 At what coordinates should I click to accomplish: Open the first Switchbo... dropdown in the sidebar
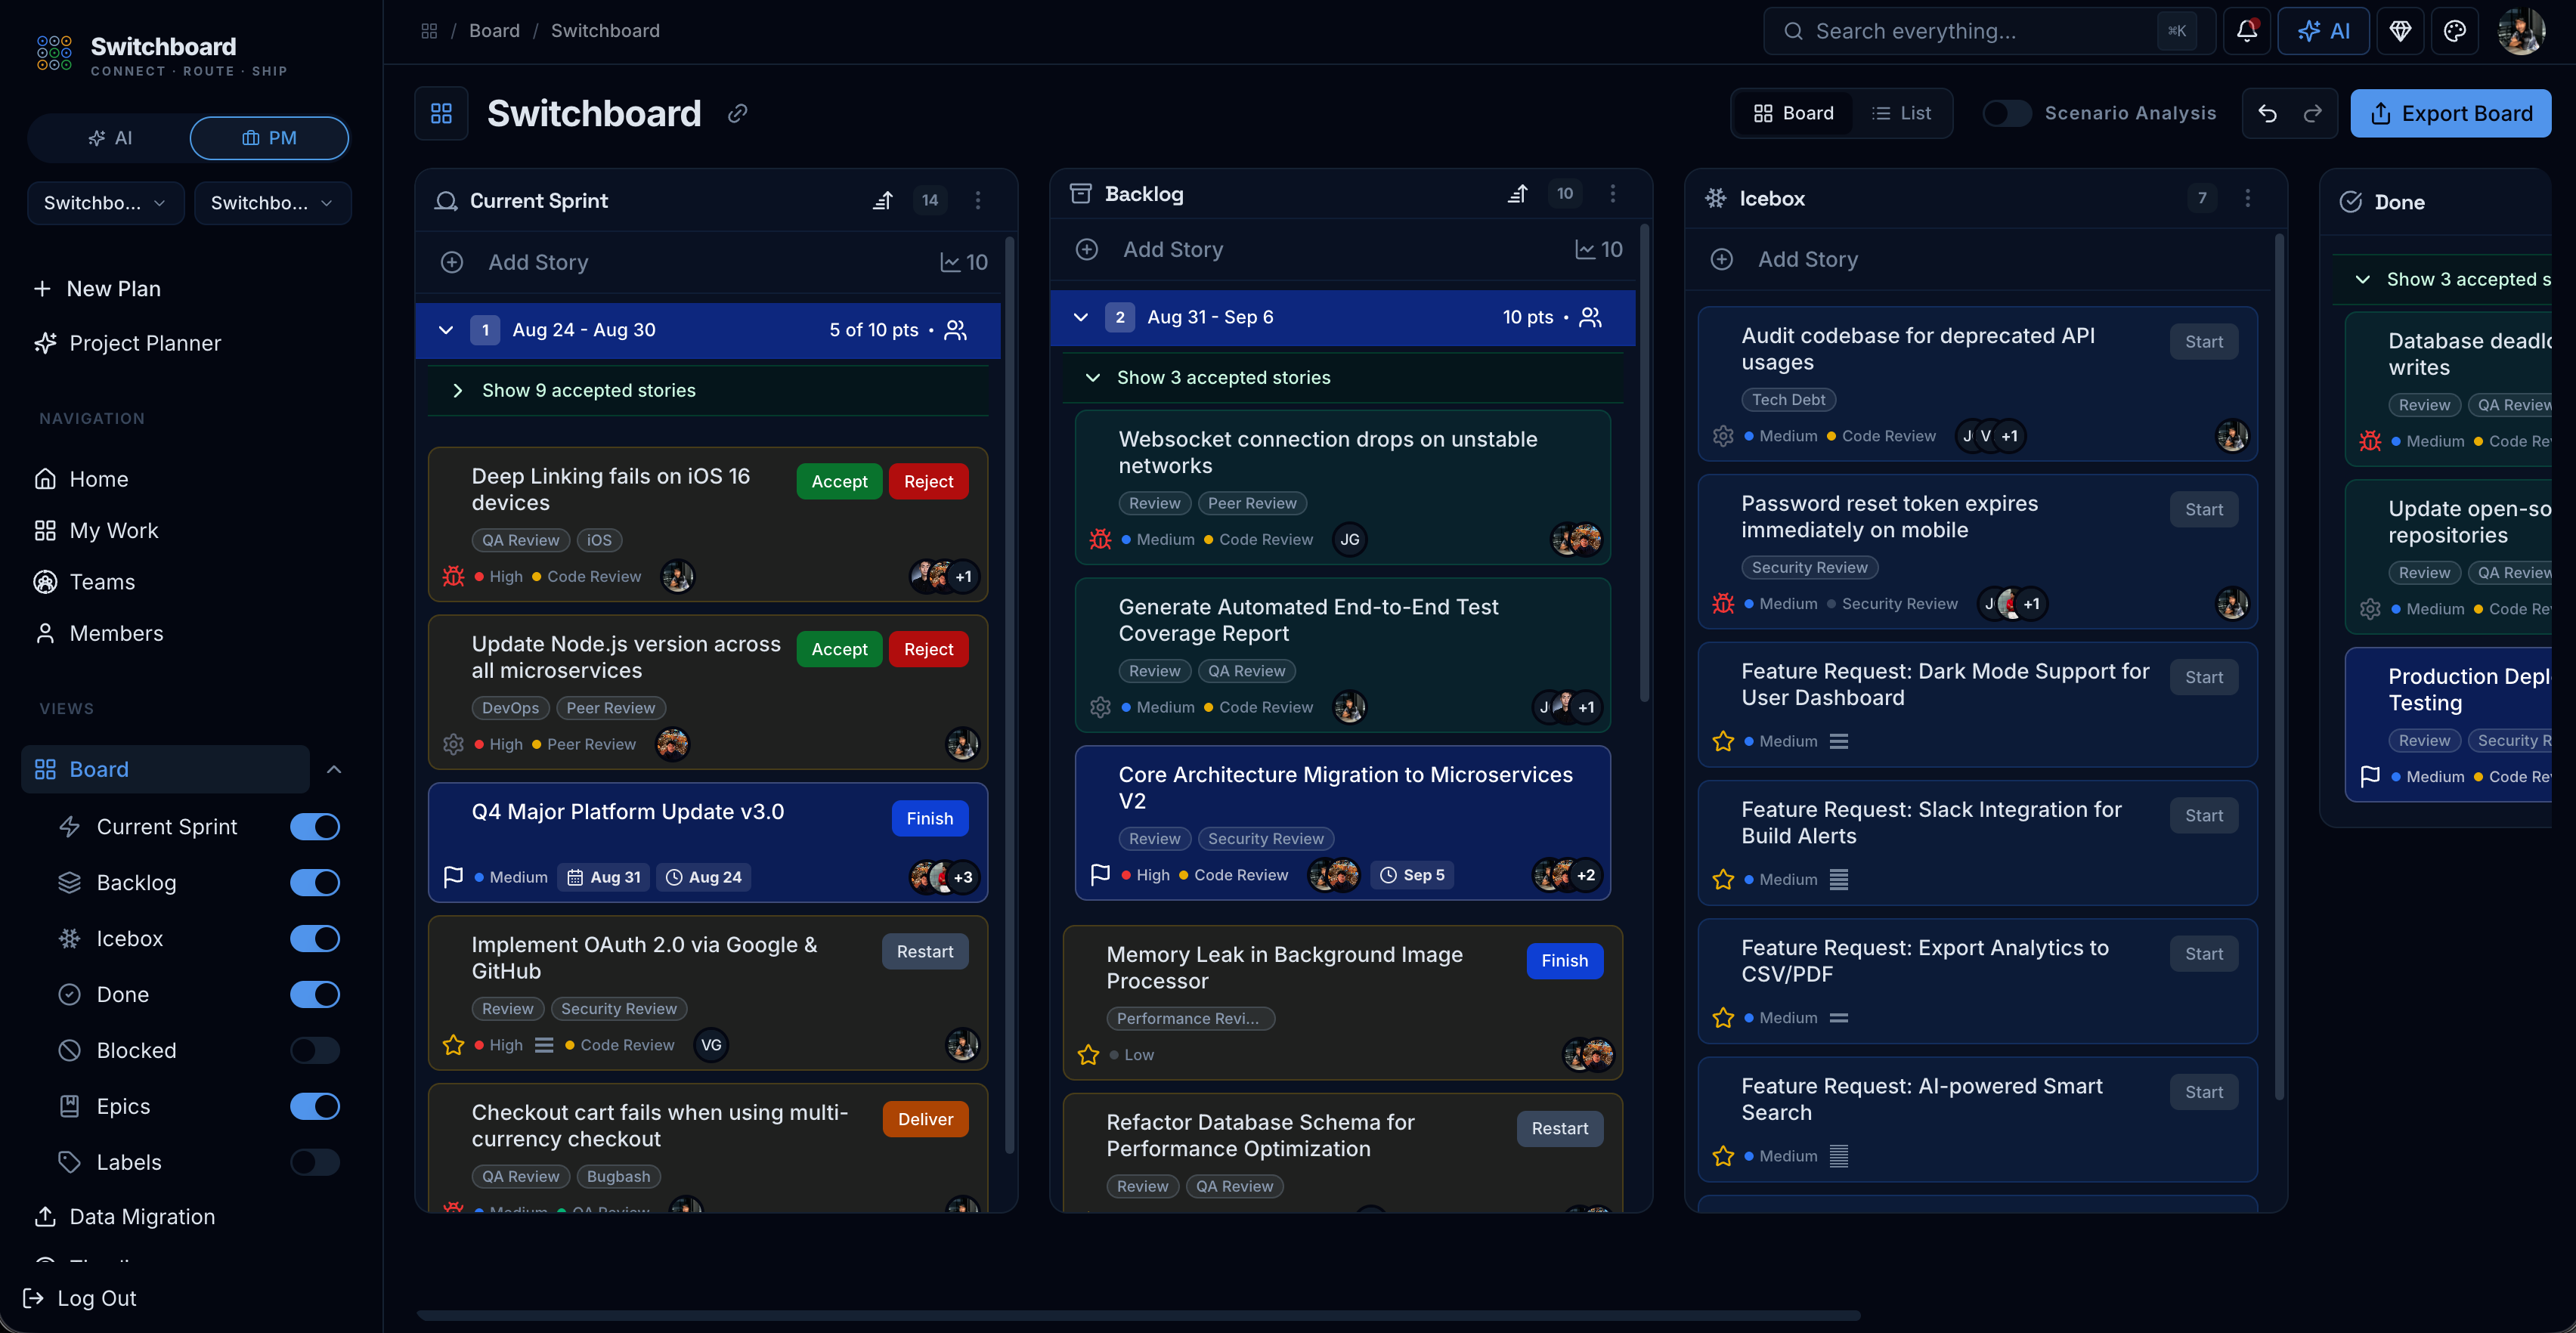point(106,203)
